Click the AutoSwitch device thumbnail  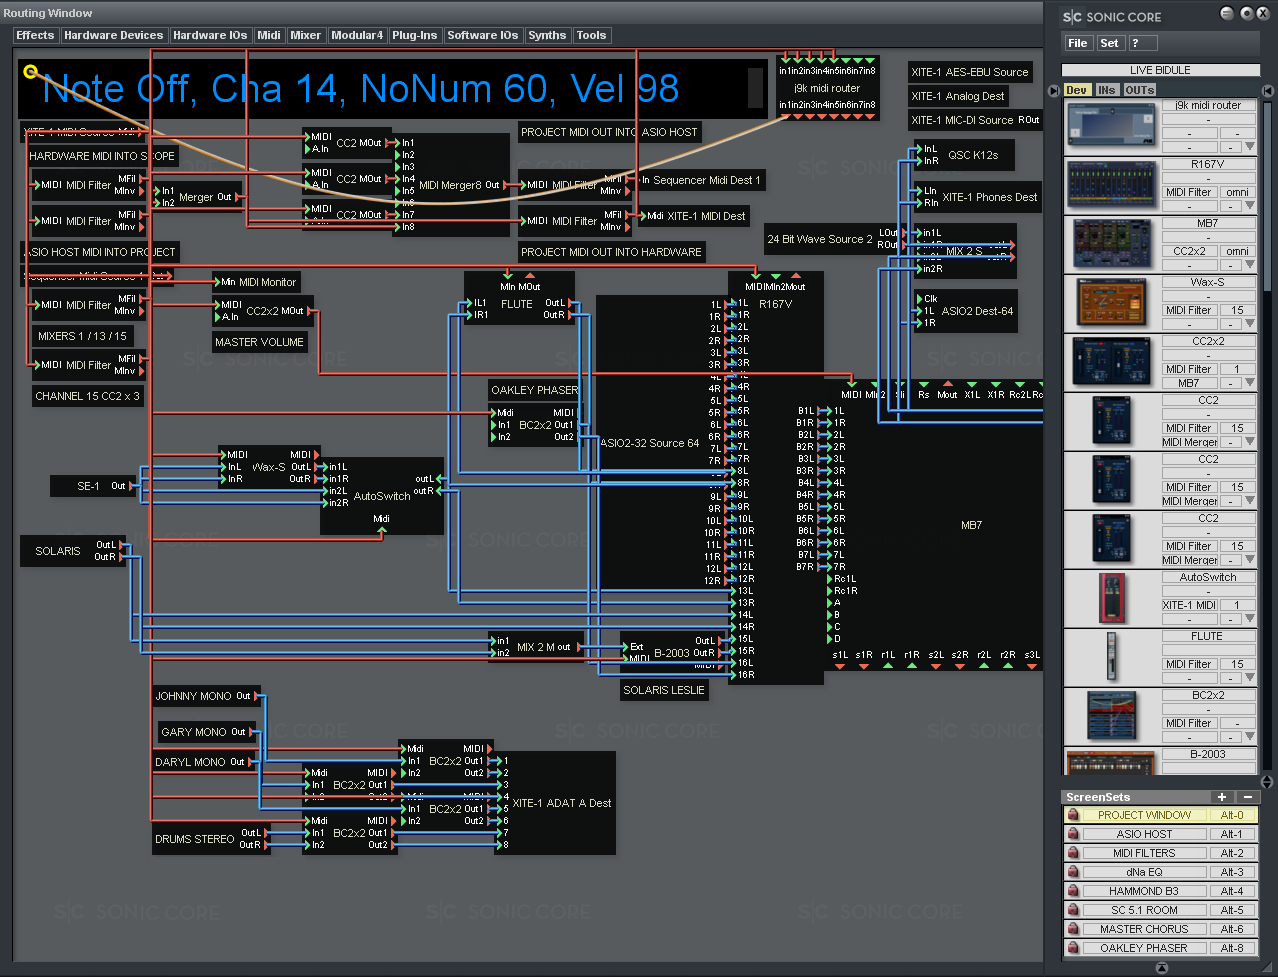[1110, 598]
